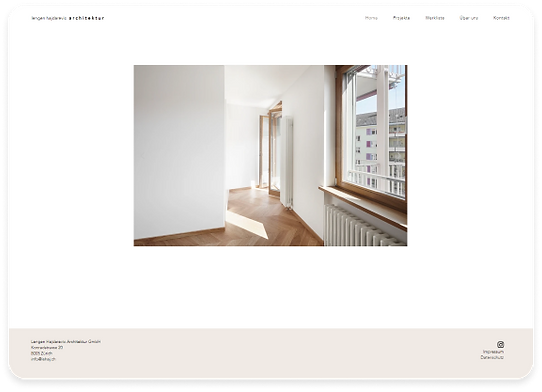Select the Konradstrasse 20 address line
This screenshot has width=542, height=392.
tap(47, 347)
